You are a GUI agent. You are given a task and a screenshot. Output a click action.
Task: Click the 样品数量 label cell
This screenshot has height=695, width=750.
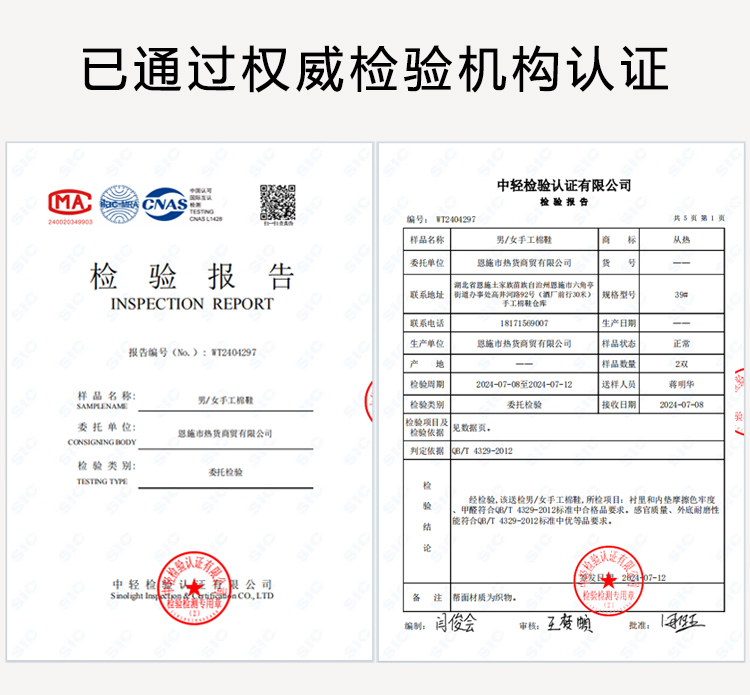click(619, 364)
